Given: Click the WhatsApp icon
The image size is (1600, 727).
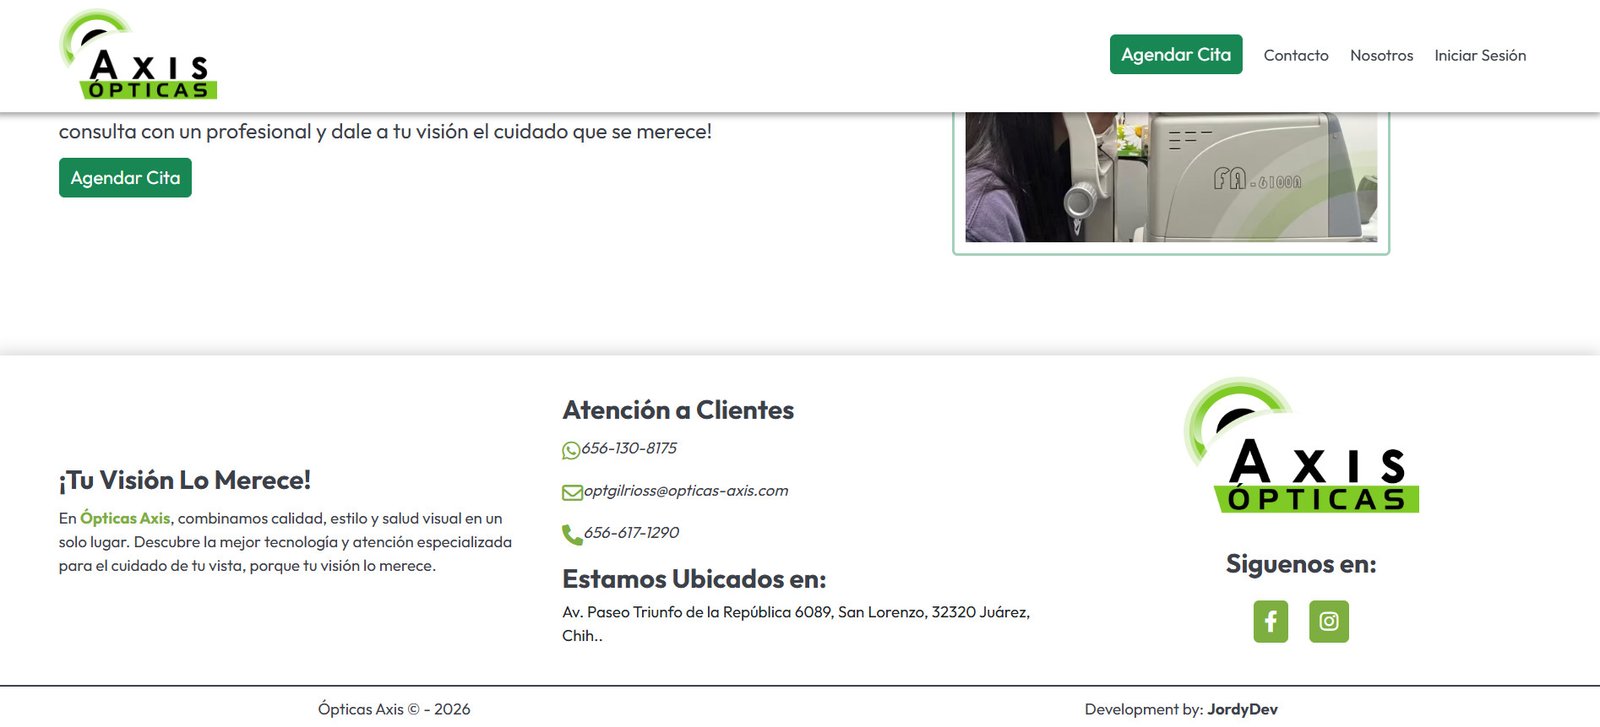Looking at the screenshot, I should [571, 450].
